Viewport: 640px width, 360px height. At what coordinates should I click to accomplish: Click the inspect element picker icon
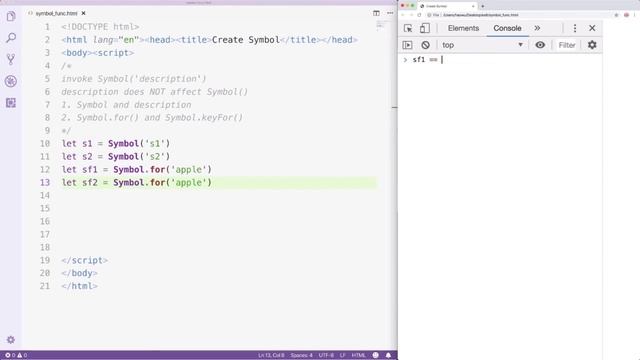click(408, 28)
